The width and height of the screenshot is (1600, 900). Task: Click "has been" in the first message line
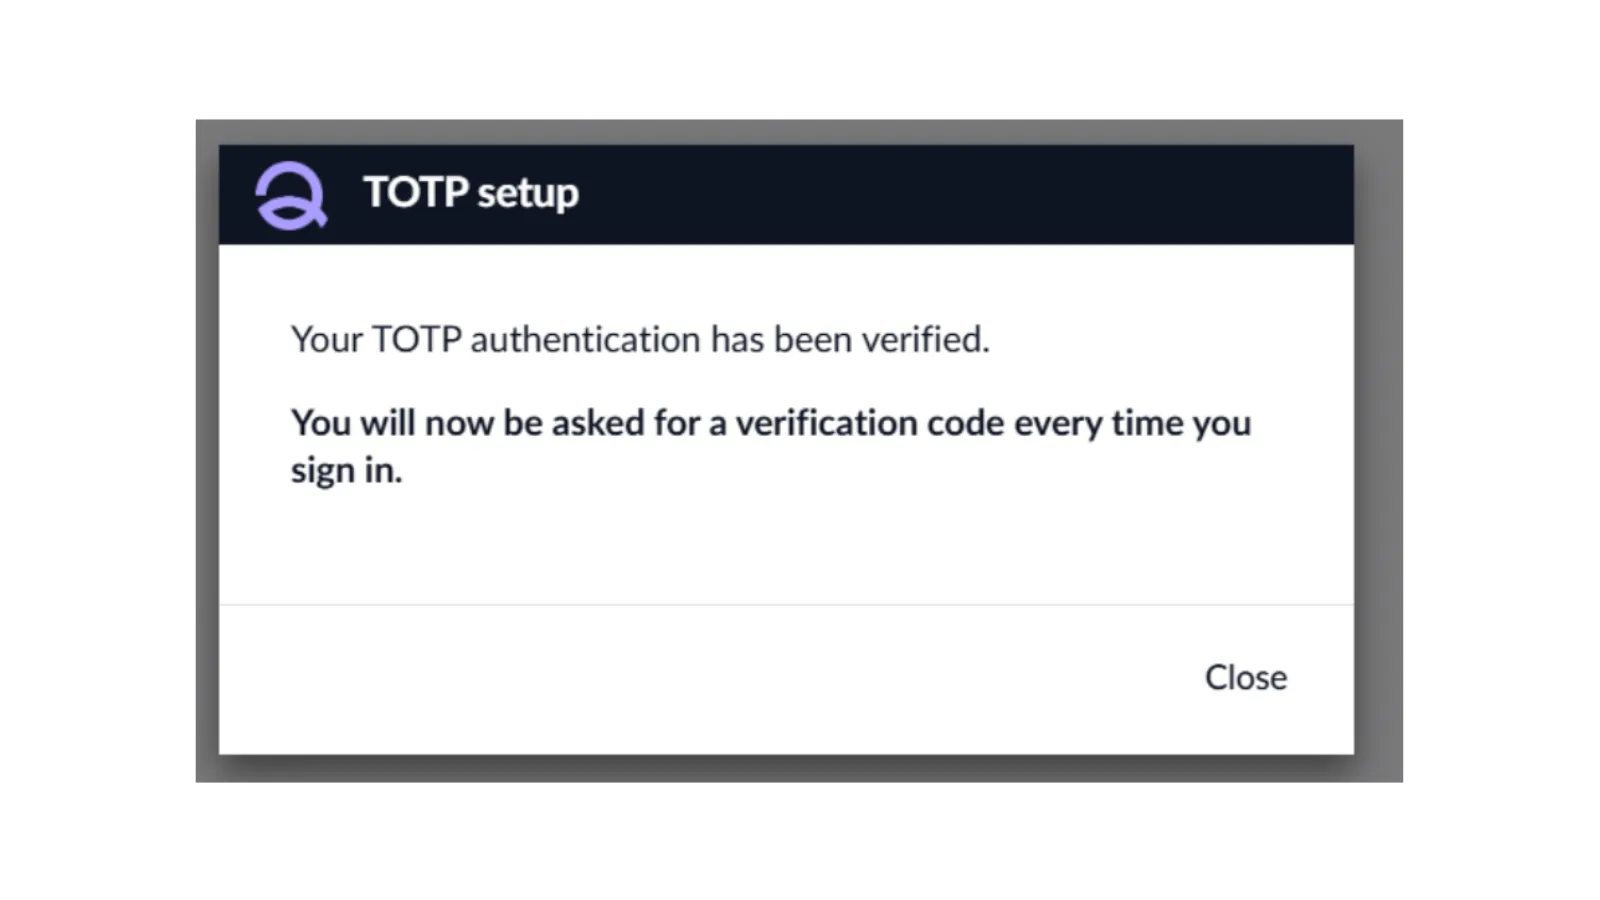tap(781, 340)
